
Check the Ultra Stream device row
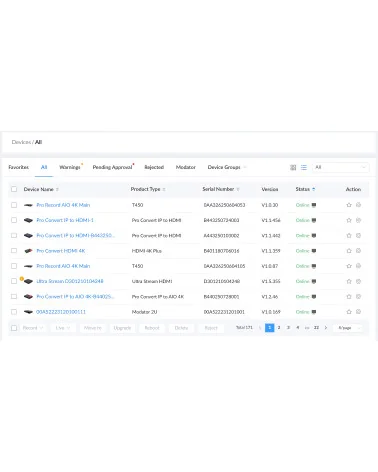(14, 281)
